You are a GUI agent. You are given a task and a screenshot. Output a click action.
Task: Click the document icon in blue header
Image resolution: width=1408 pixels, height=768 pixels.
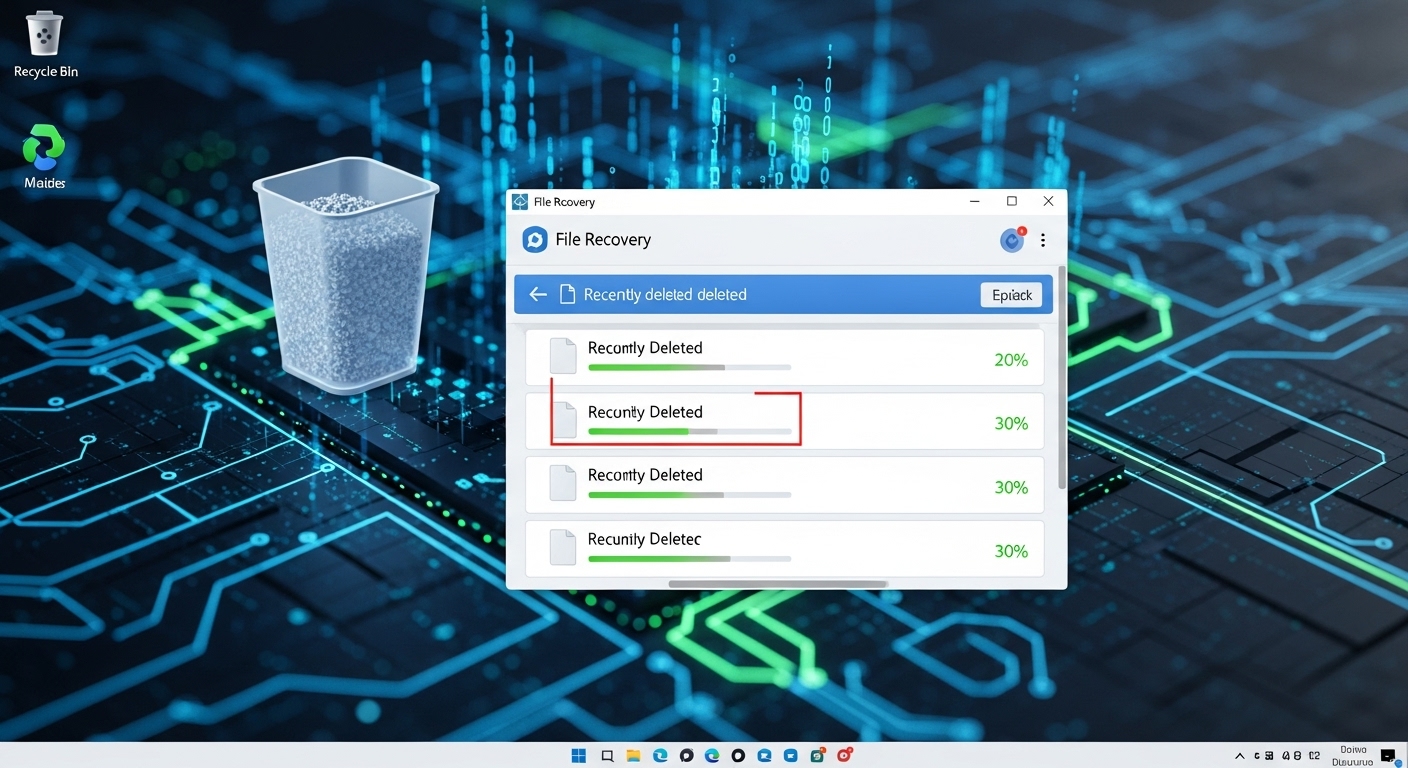[567, 294]
